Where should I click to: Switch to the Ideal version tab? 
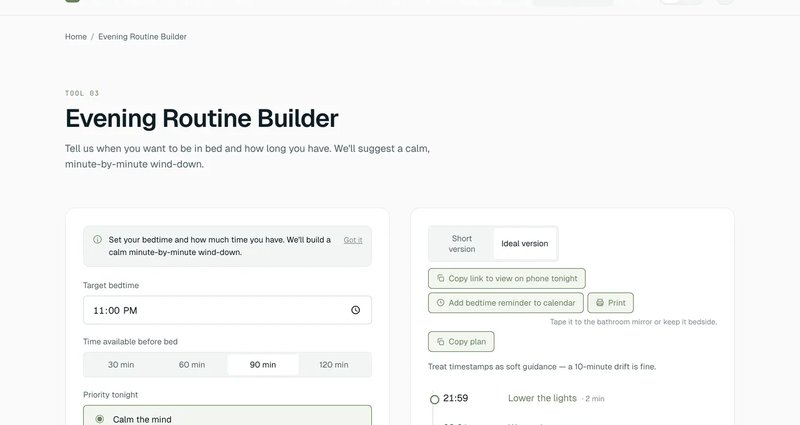(524, 244)
